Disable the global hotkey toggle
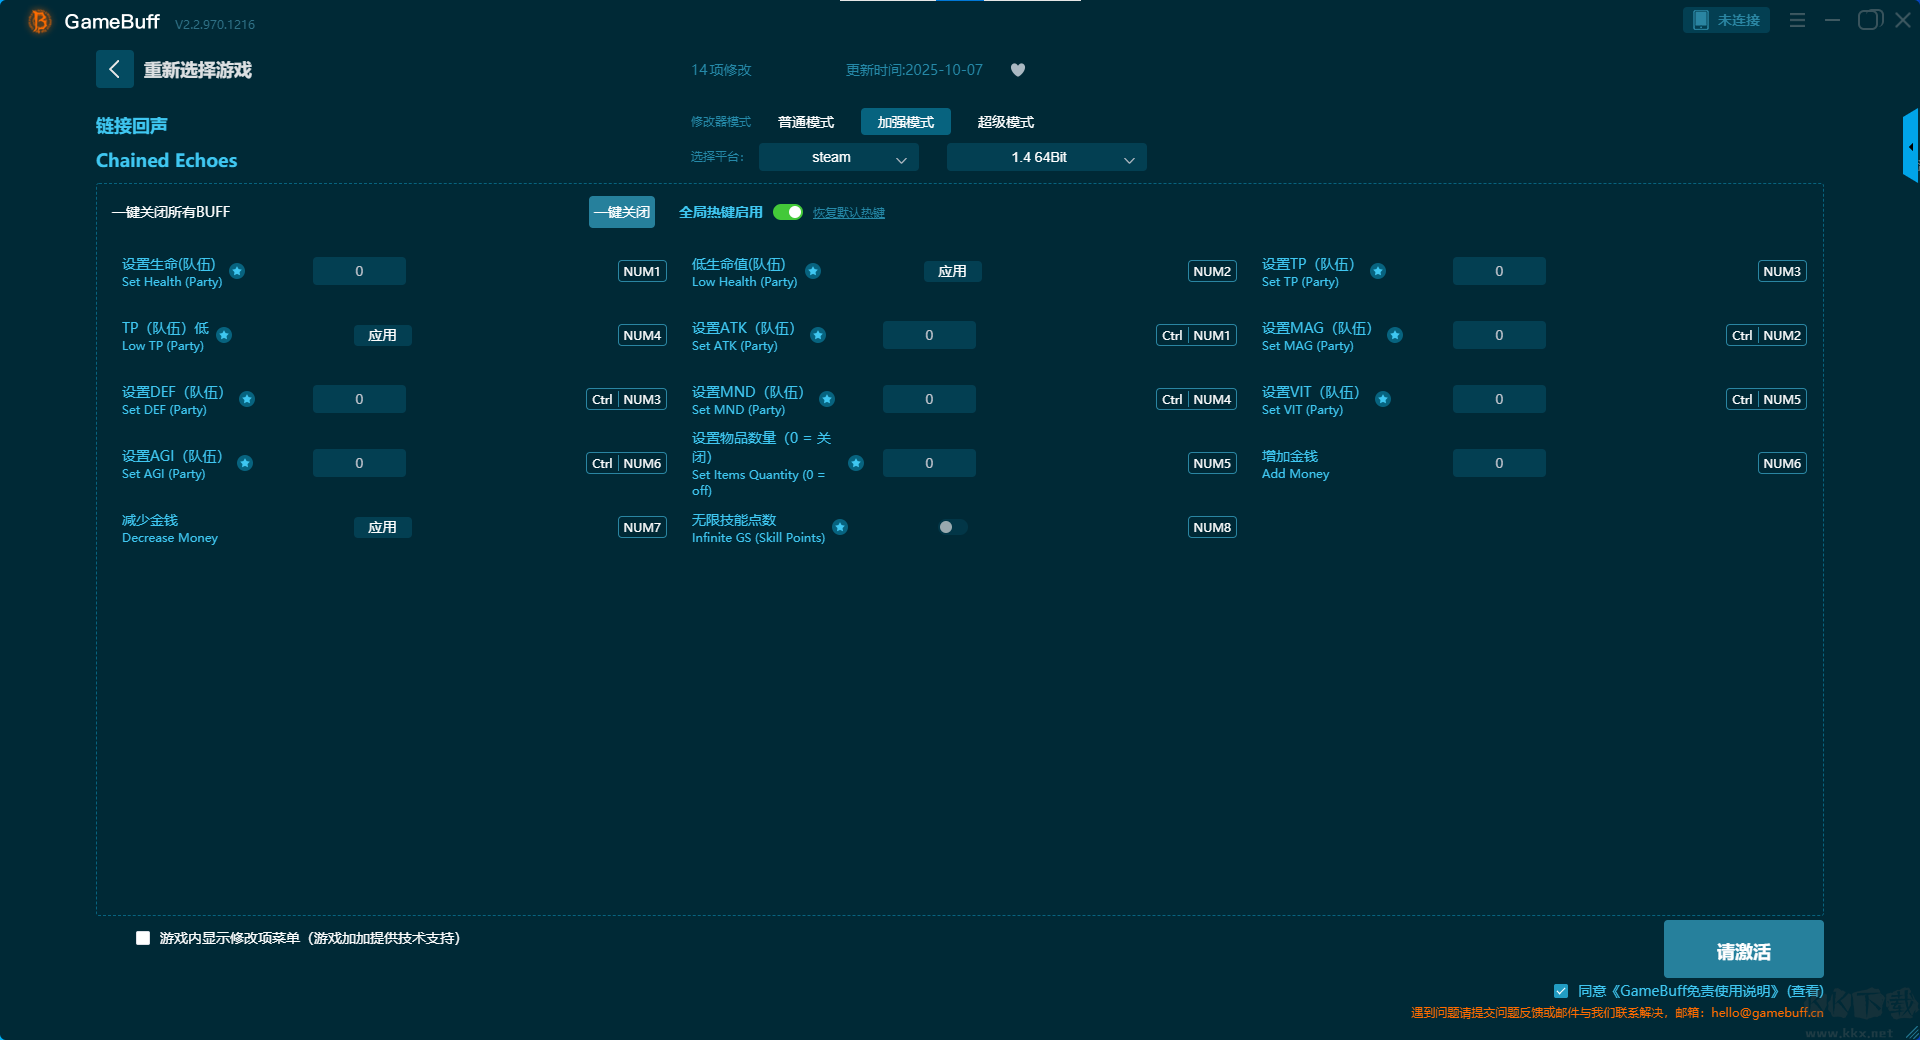This screenshot has height=1040, width=1920. tap(788, 212)
